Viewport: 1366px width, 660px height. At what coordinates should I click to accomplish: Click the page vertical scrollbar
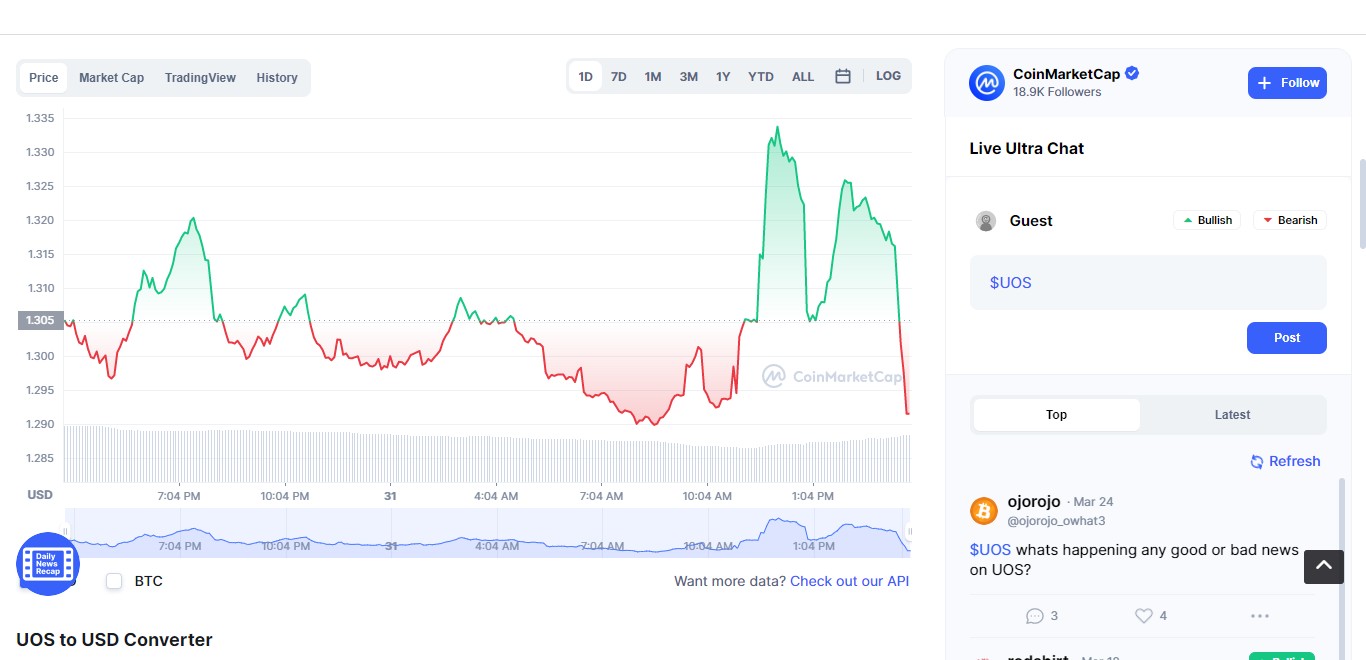[1361, 204]
